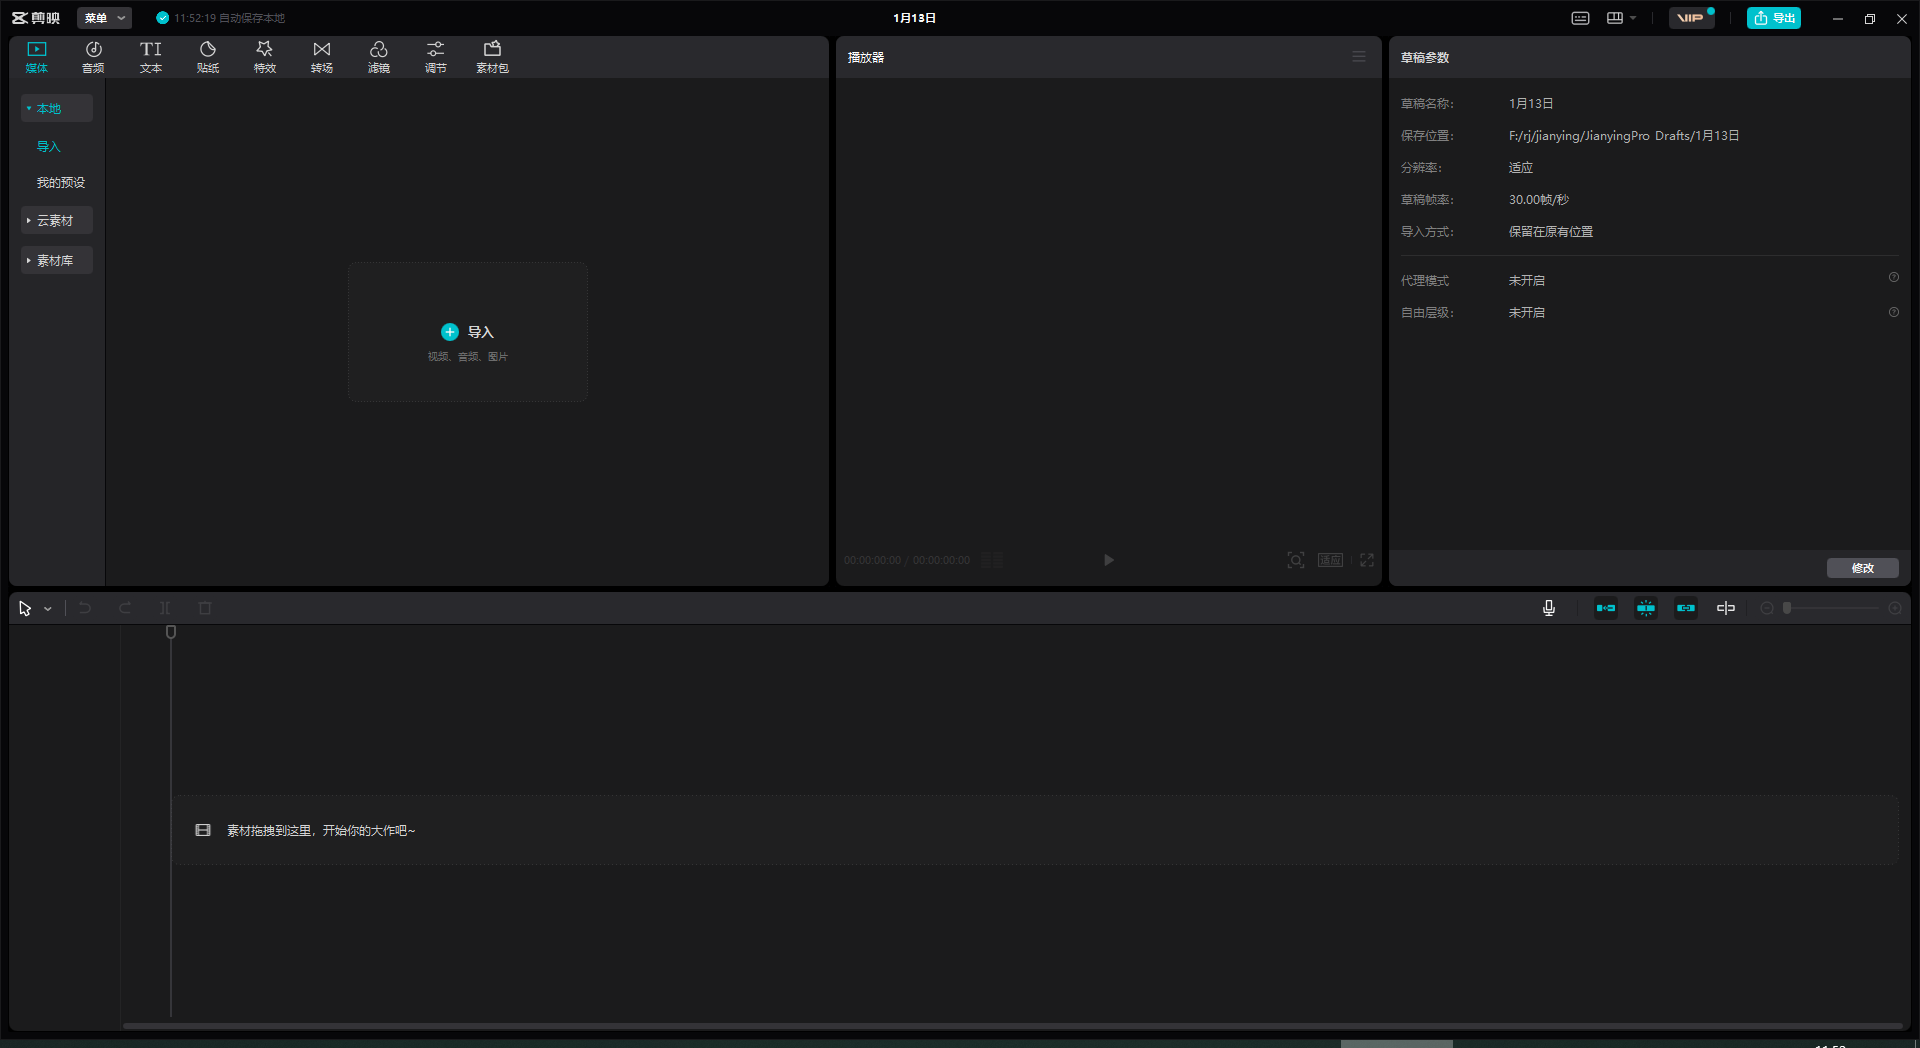Open keyboard shortcuts icon in title bar
Screen dimensions: 1920x1048
point(1580,18)
